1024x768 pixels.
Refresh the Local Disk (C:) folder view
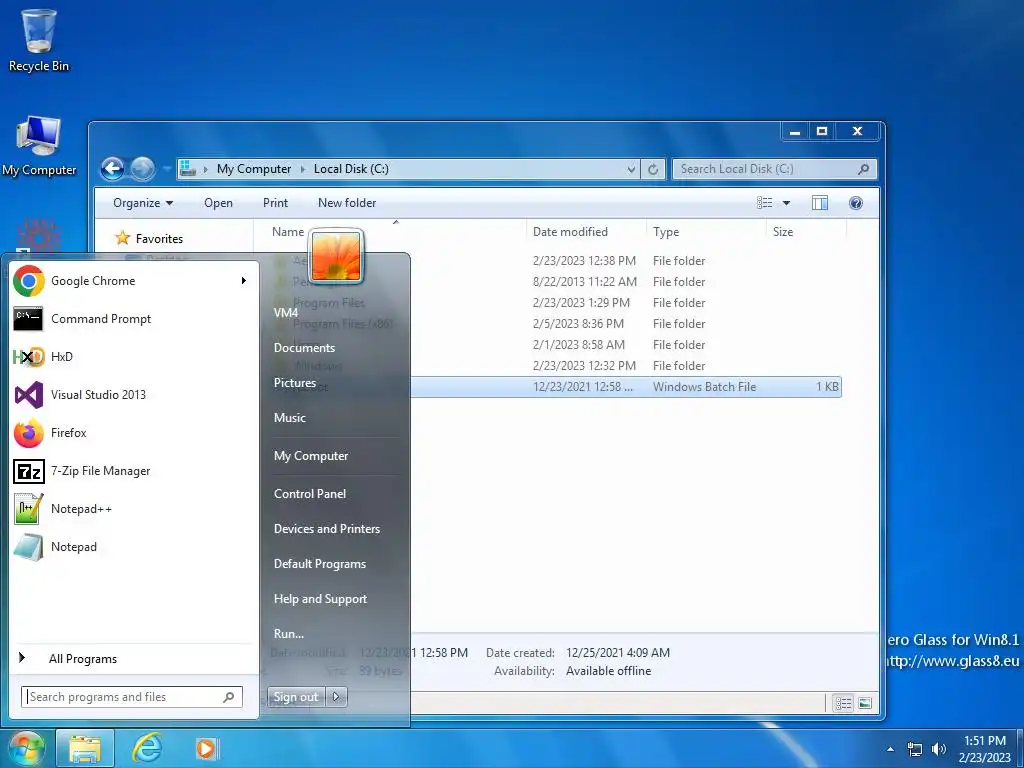[x=652, y=169]
